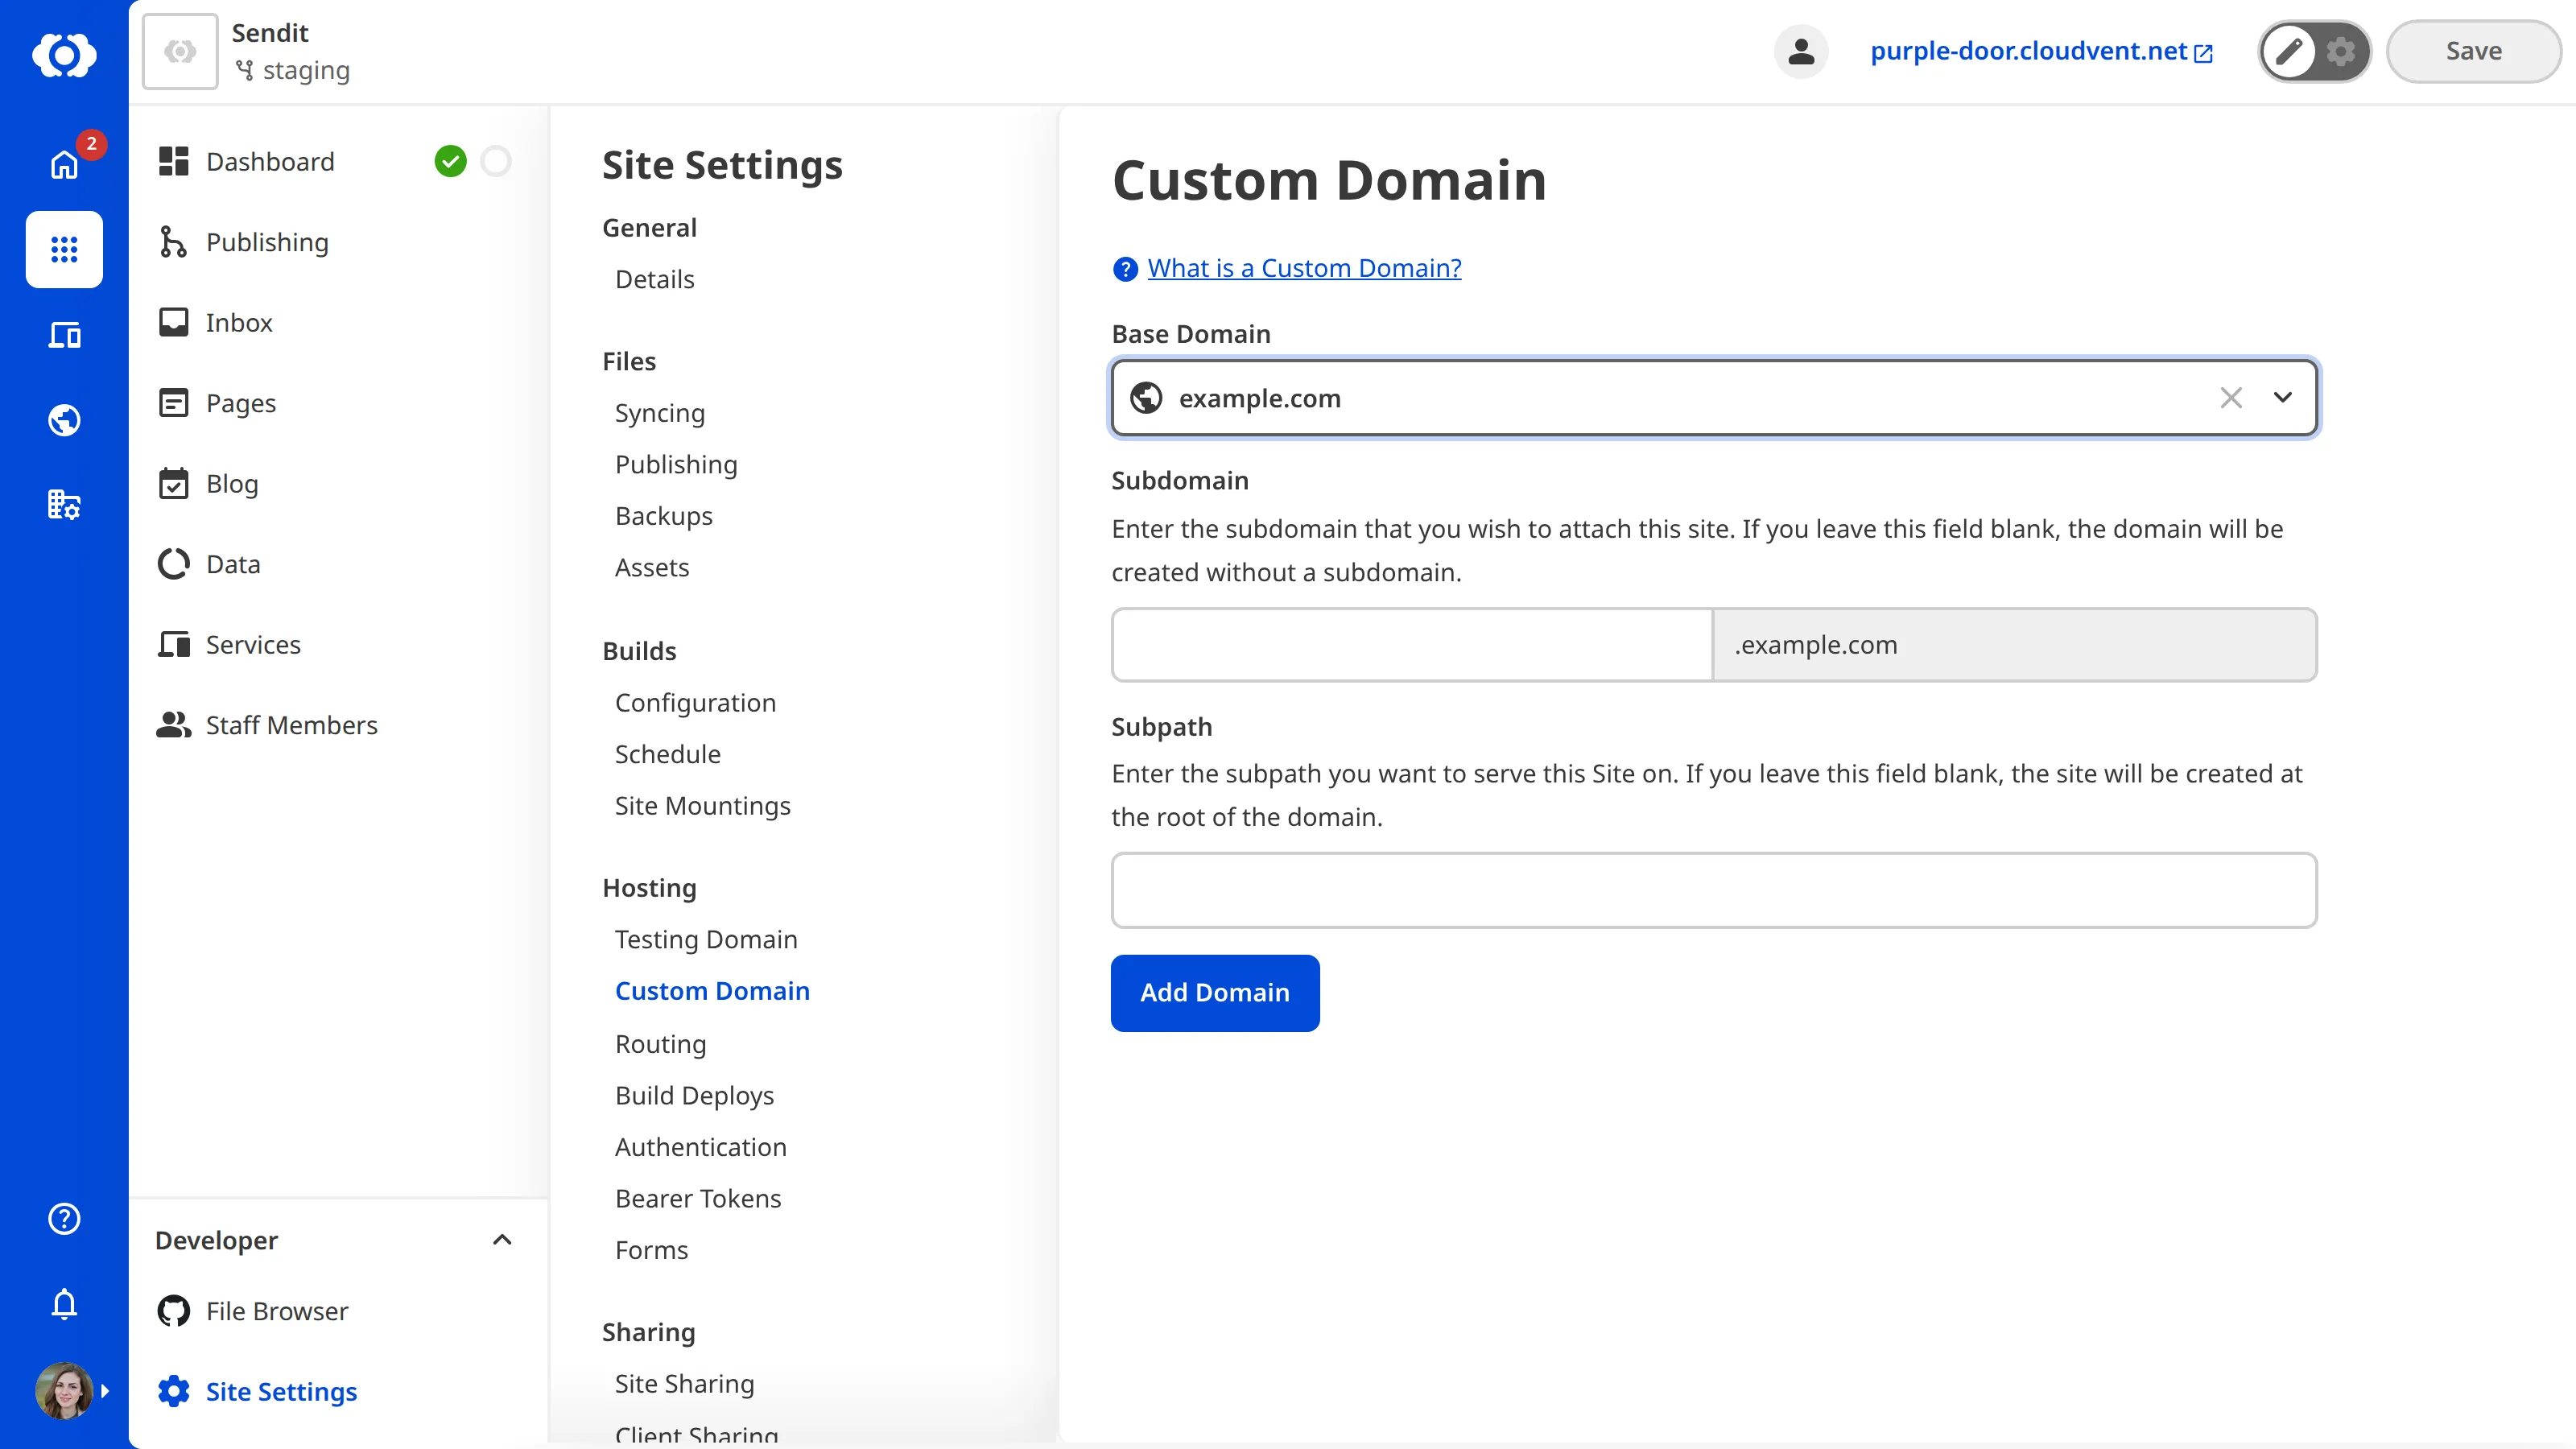The image size is (2576, 1449).
Task: Go to Details settings
Action: (x=654, y=279)
